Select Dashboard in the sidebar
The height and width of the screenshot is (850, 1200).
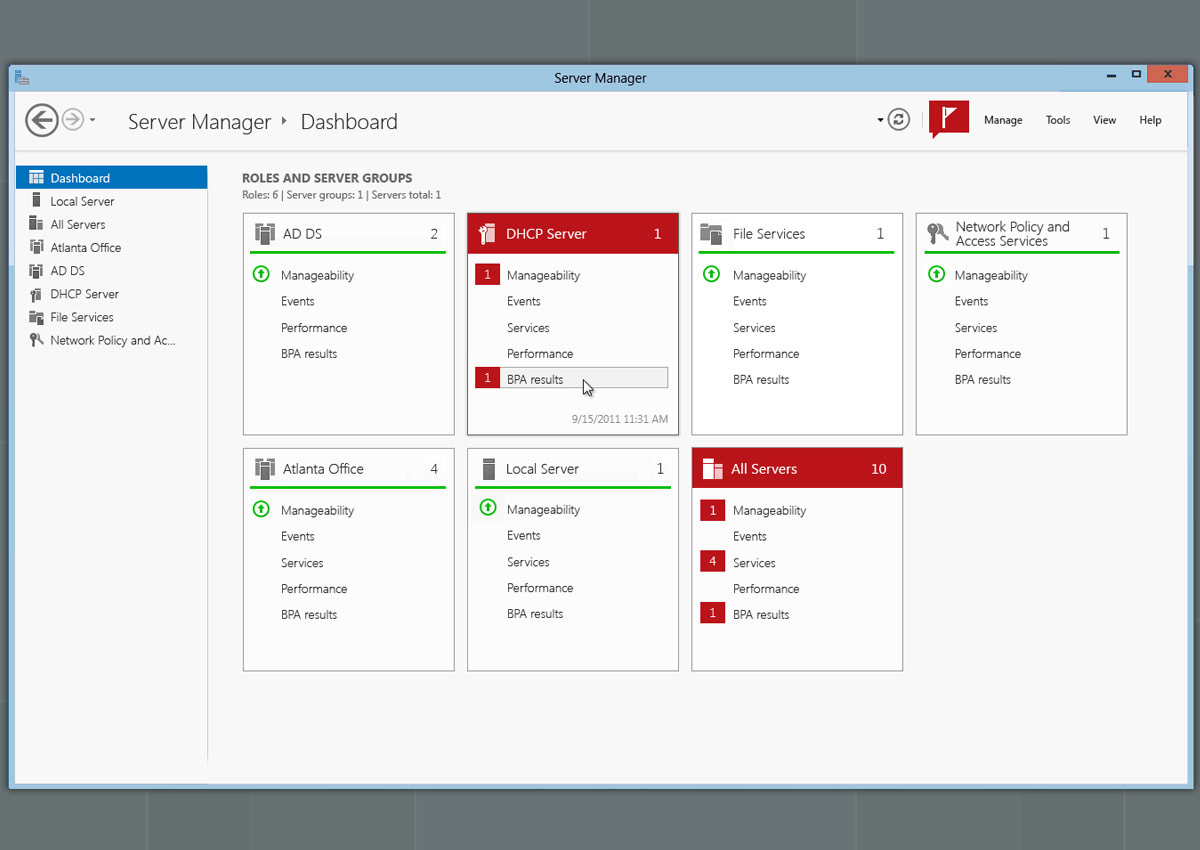(111, 178)
